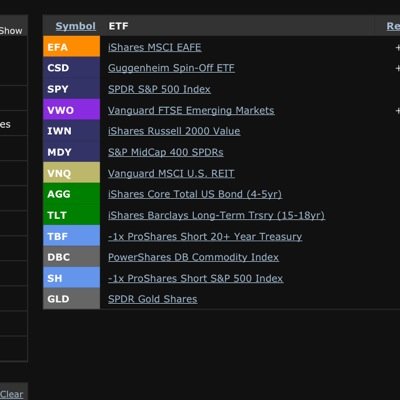Open the Guggenheim Spin-Off ETF link

171,68
